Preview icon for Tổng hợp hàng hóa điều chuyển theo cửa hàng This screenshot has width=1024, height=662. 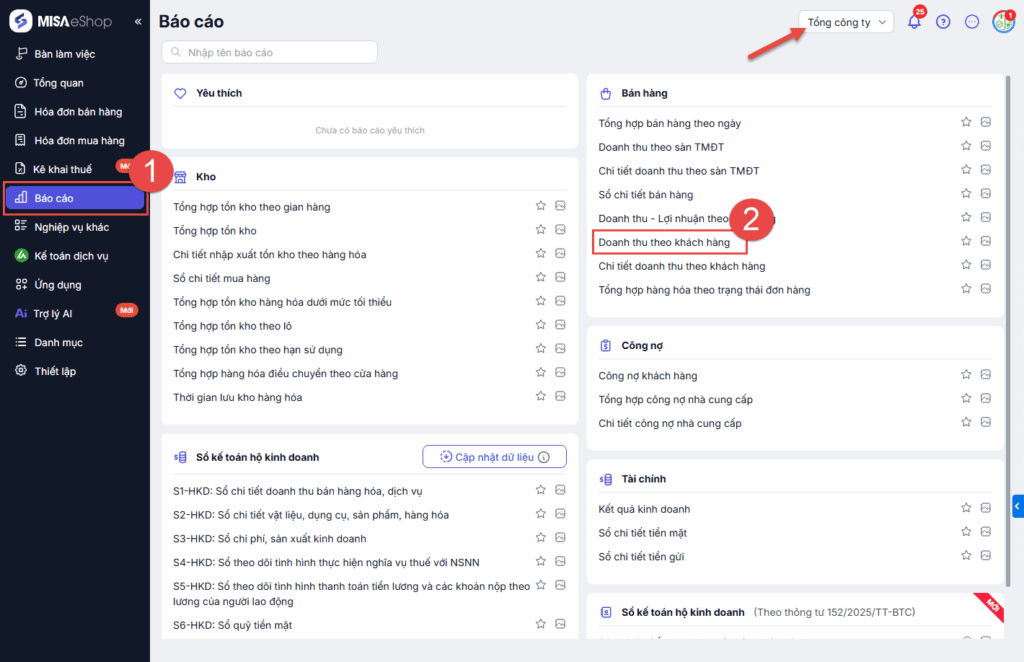click(x=560, y=372)
